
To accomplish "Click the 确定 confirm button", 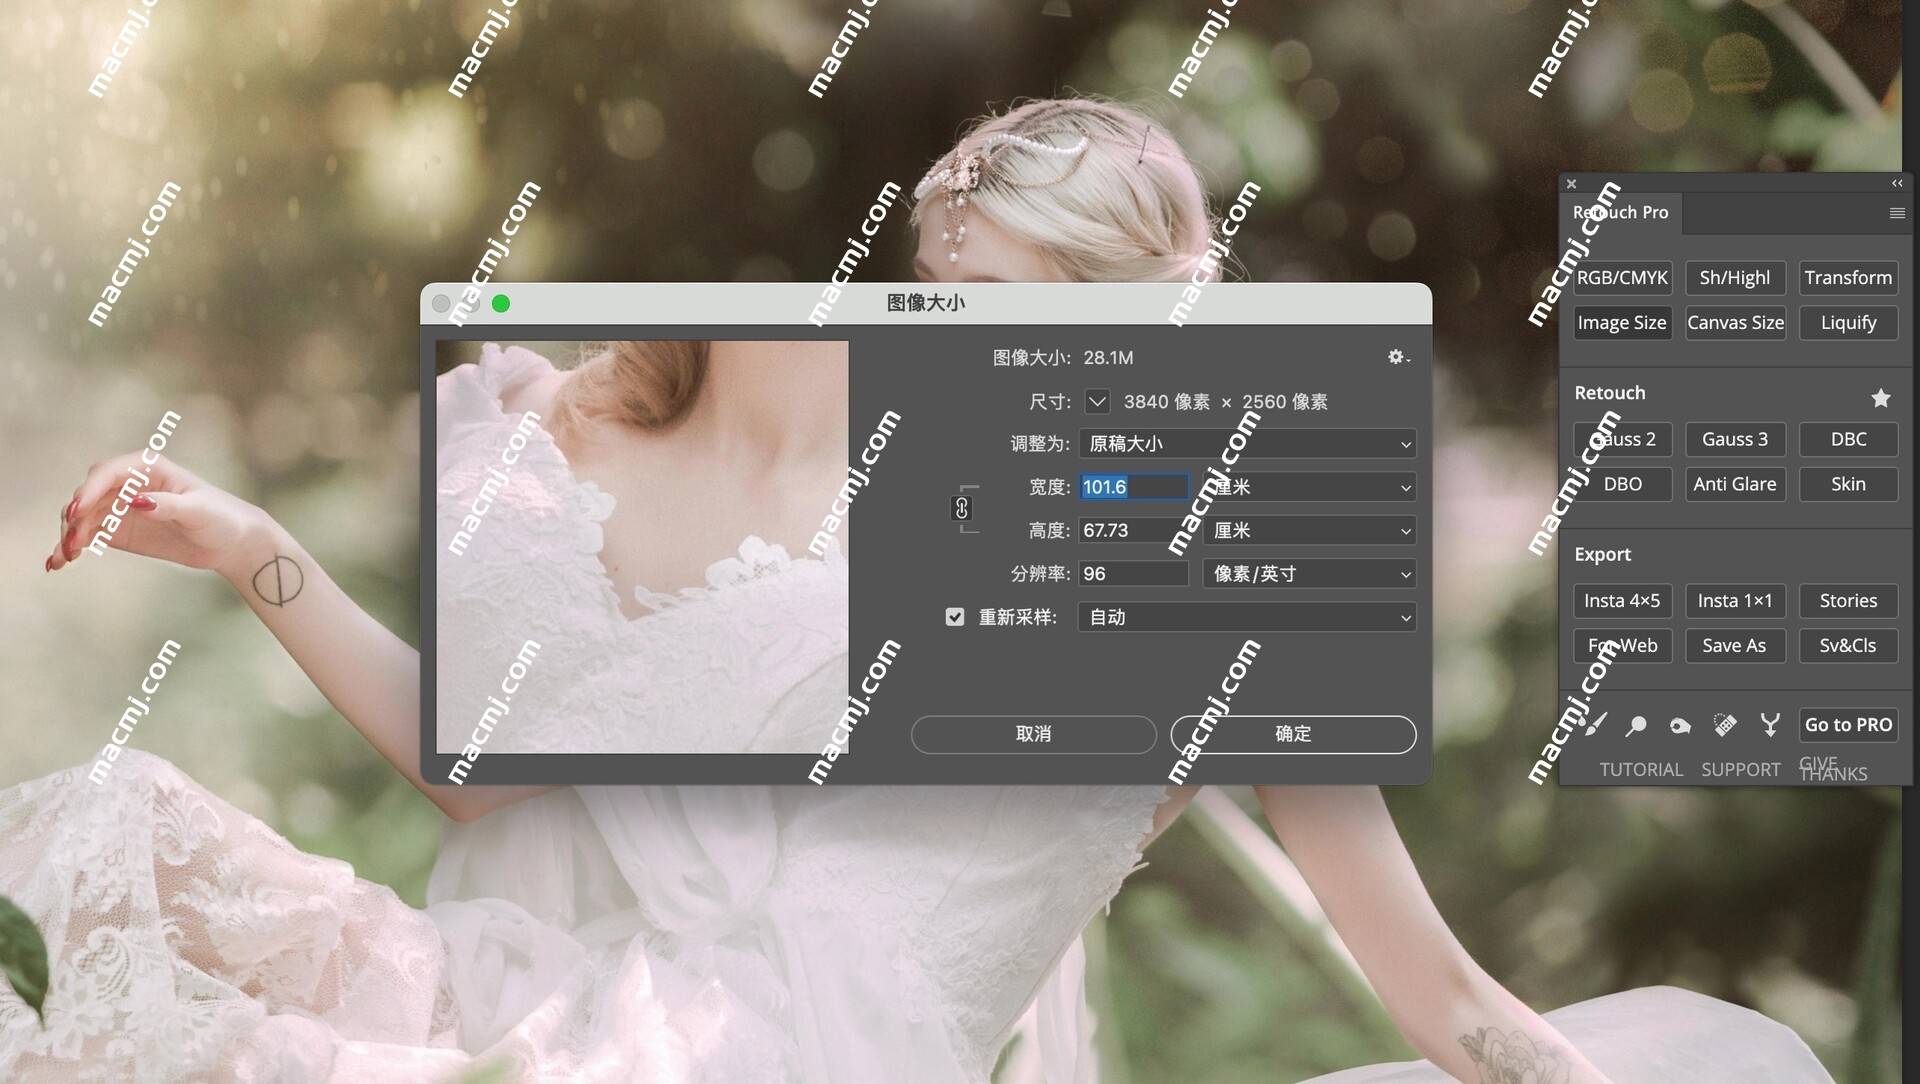I will tap(1292, 733).
